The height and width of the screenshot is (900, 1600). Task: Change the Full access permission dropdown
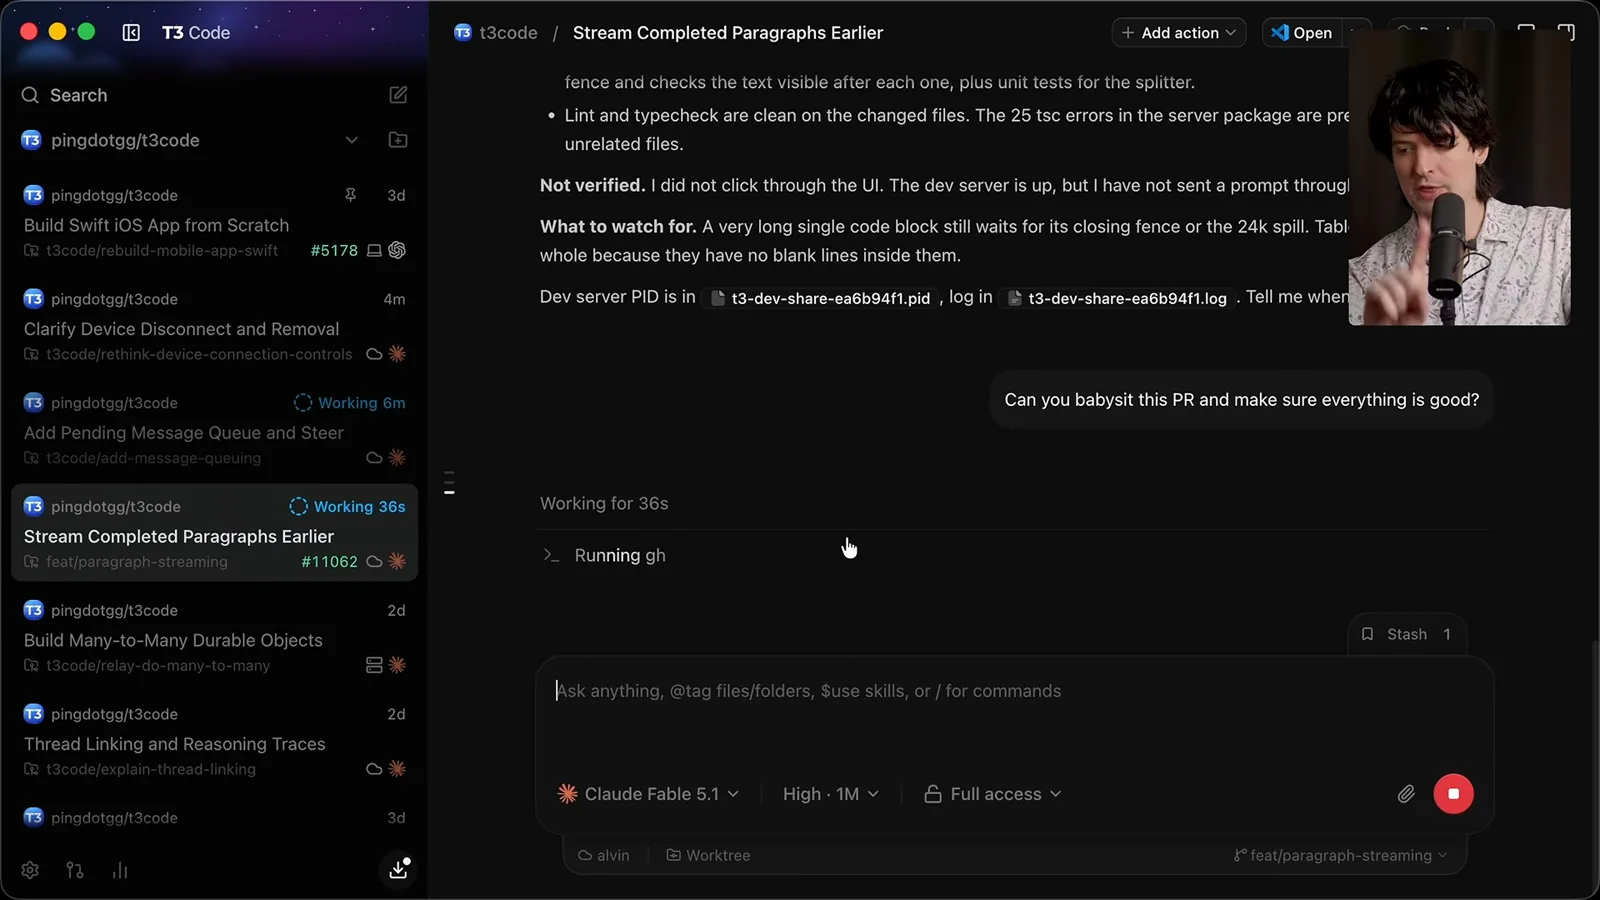click(993, 794)
